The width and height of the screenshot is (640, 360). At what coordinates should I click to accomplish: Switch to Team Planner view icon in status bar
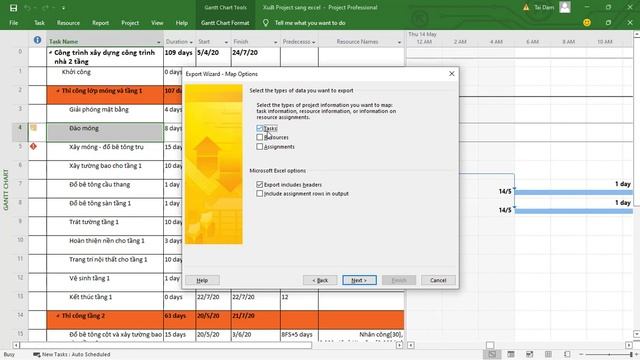pos(529,354)
